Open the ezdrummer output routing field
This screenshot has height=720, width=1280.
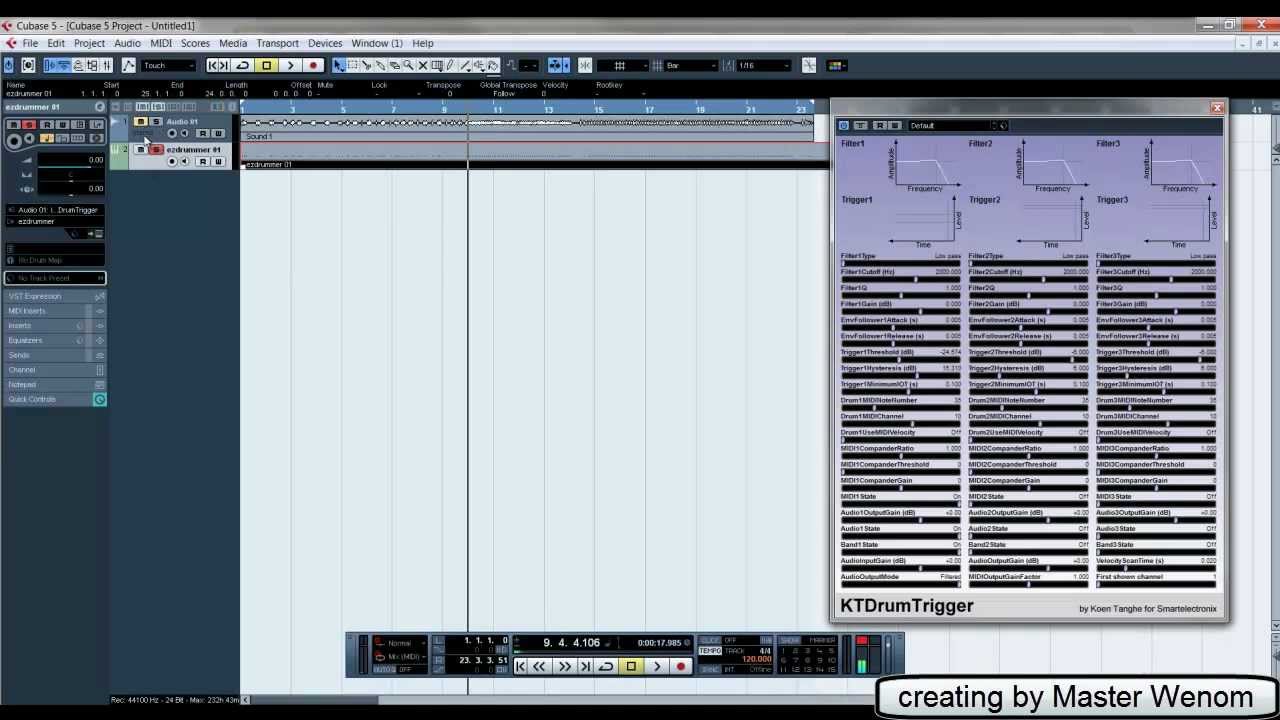click(x=55, y=221)
